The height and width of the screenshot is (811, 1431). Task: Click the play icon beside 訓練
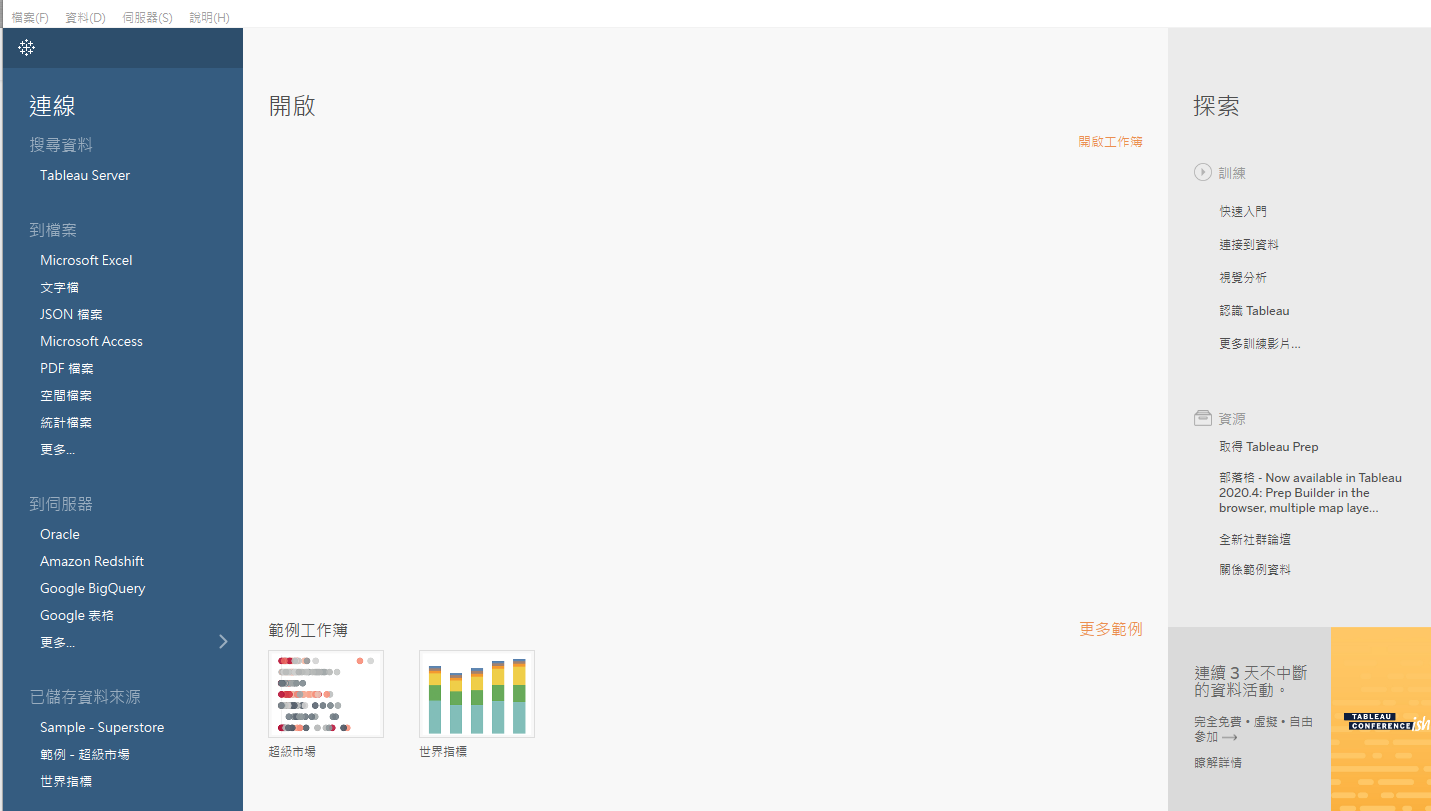click(1202, 172)
